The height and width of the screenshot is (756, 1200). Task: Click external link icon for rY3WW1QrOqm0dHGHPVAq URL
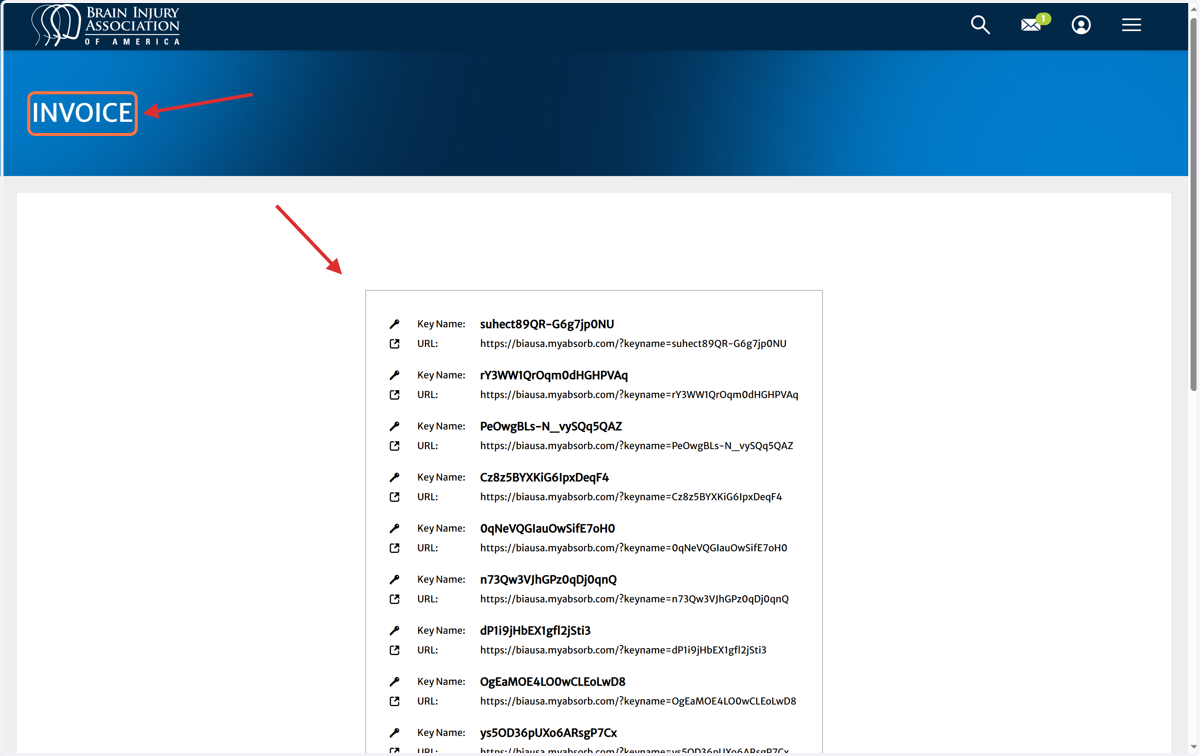pos(394,394)
